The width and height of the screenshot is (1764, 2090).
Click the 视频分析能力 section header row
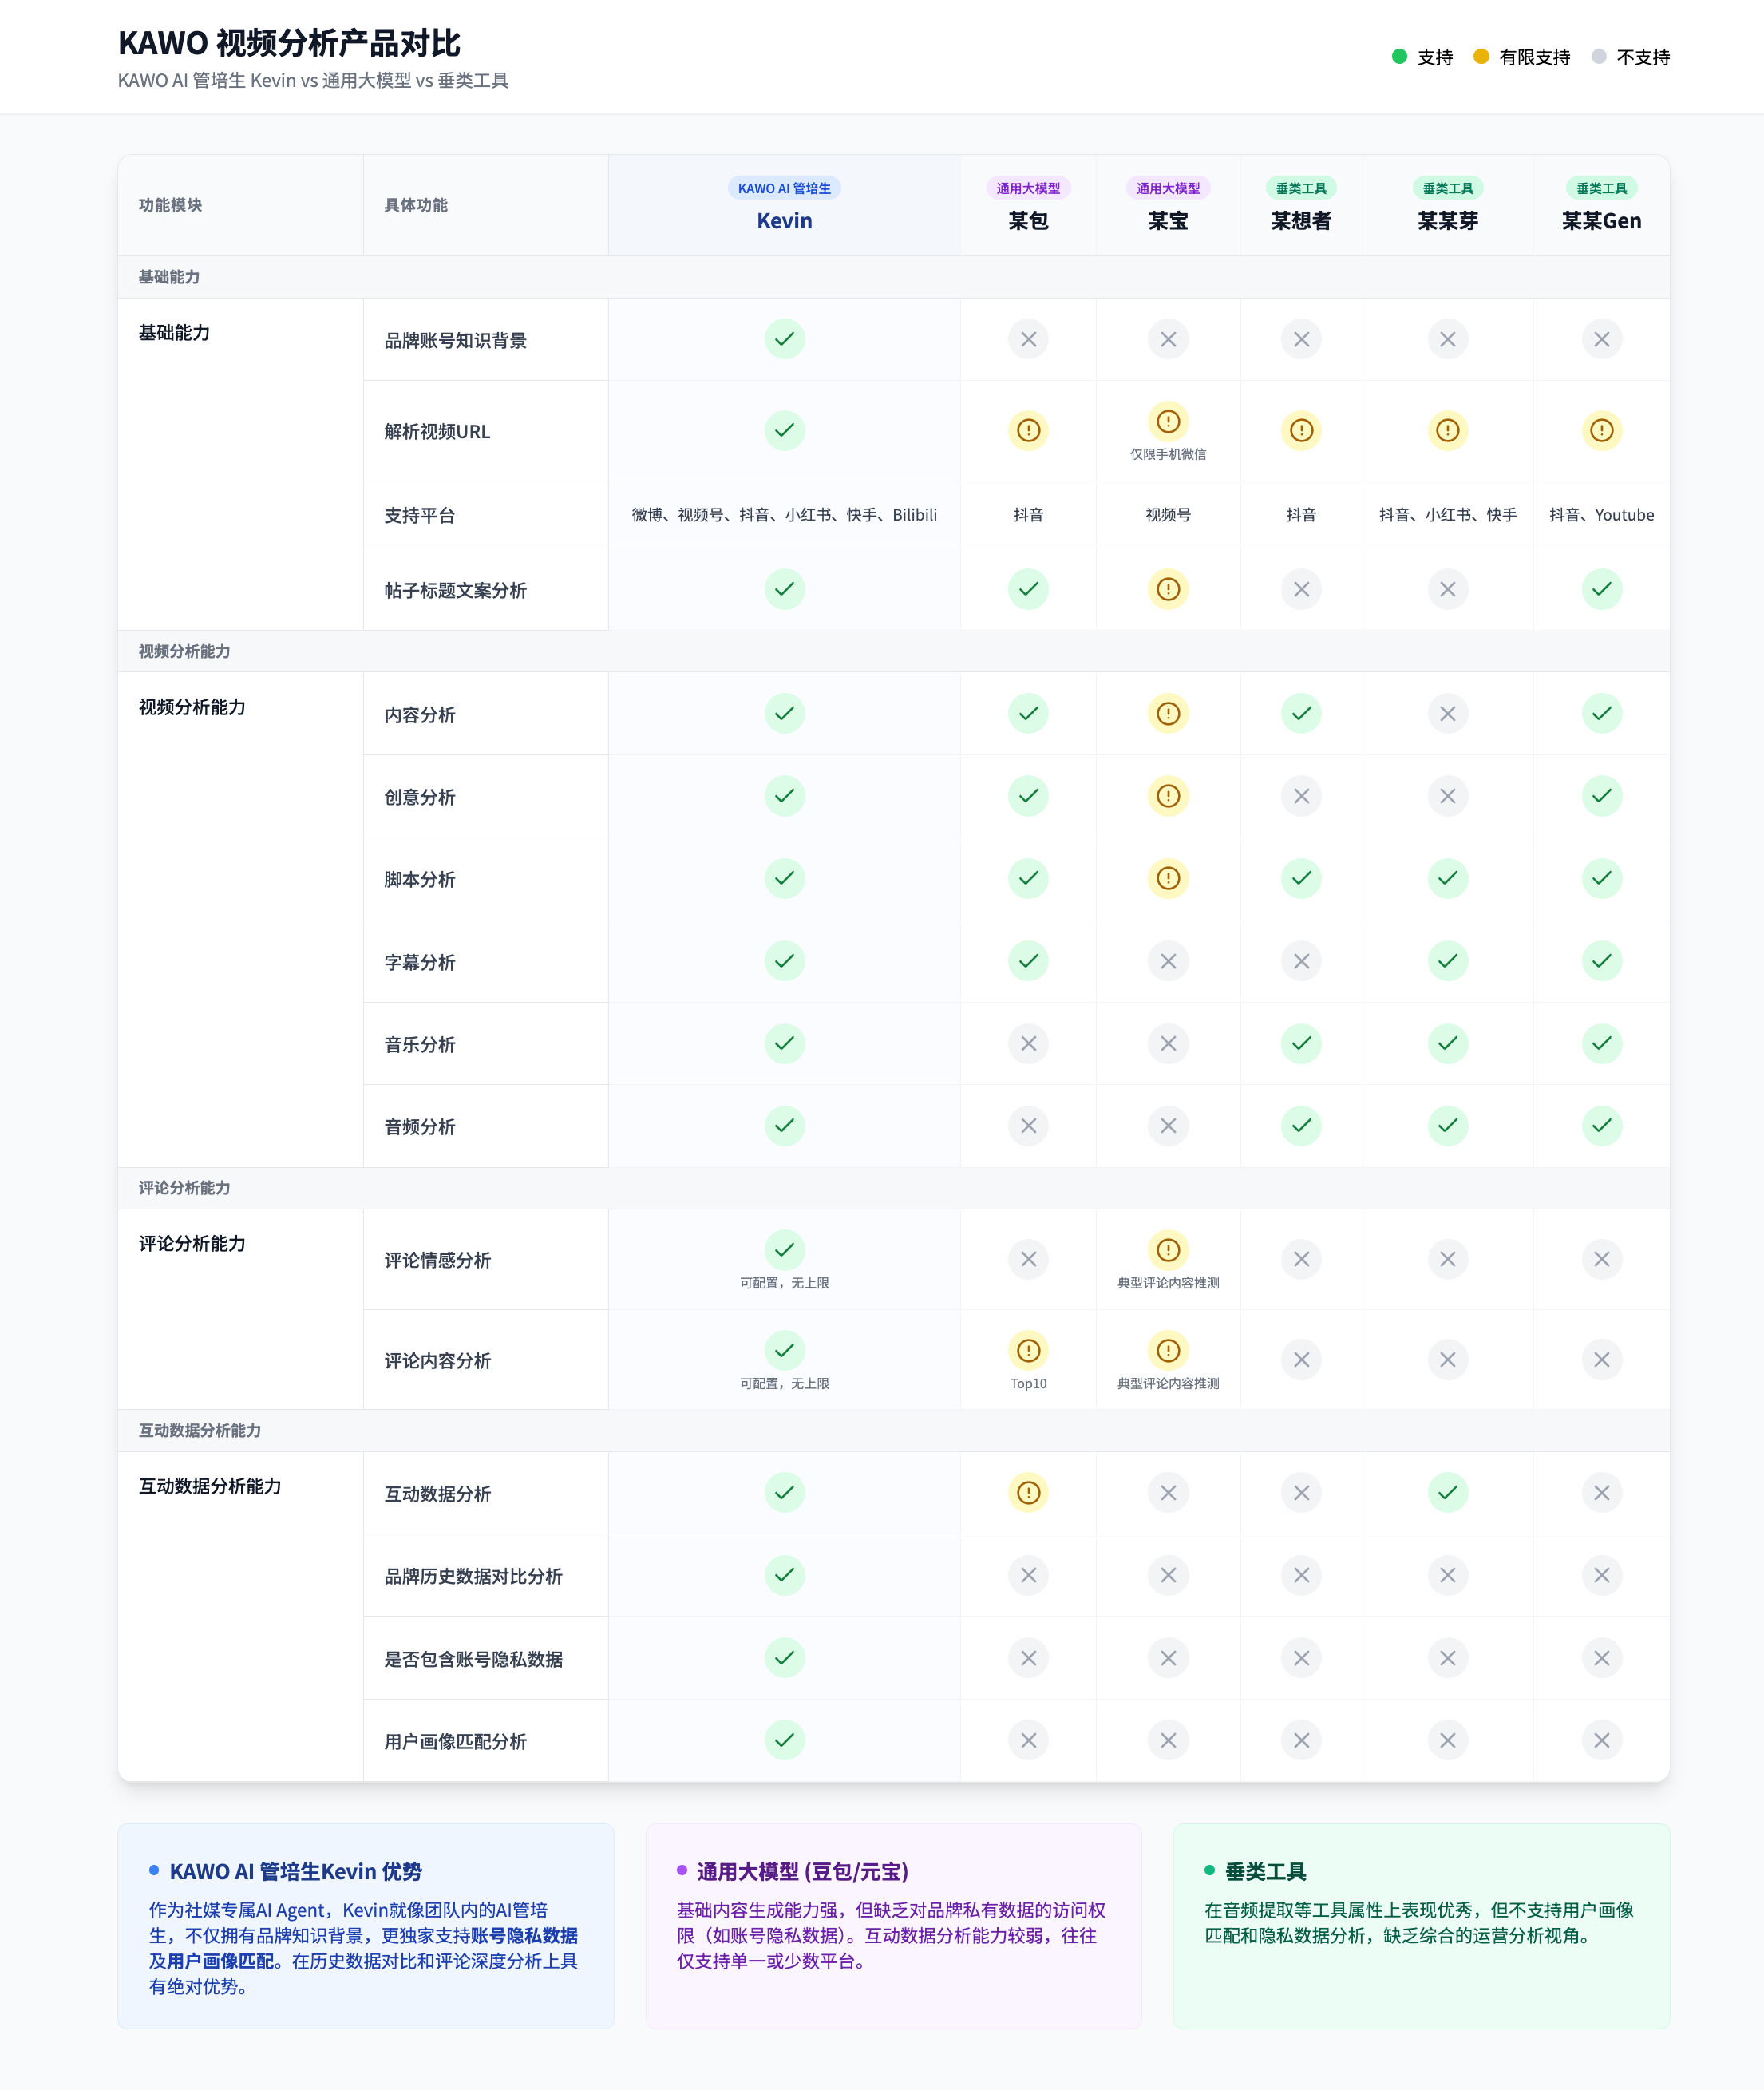pyautogui.click(x=184, y=651)
